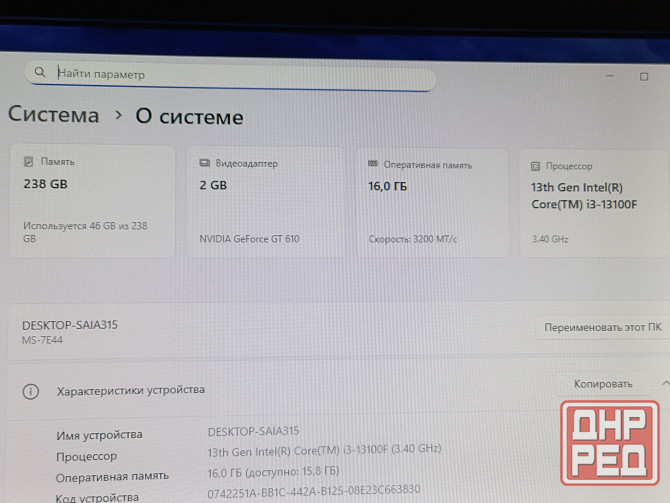Click 'NVIDIA GeForce GT 610' label
Image resolution: width=670 pixels, height=503 pixels.
coord(249,238)
